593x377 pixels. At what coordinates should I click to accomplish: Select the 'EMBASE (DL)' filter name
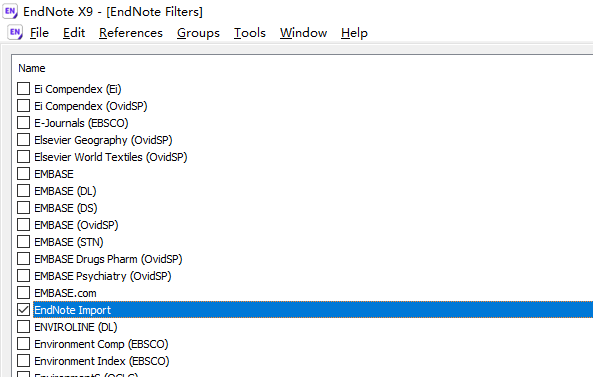point(65,191)
